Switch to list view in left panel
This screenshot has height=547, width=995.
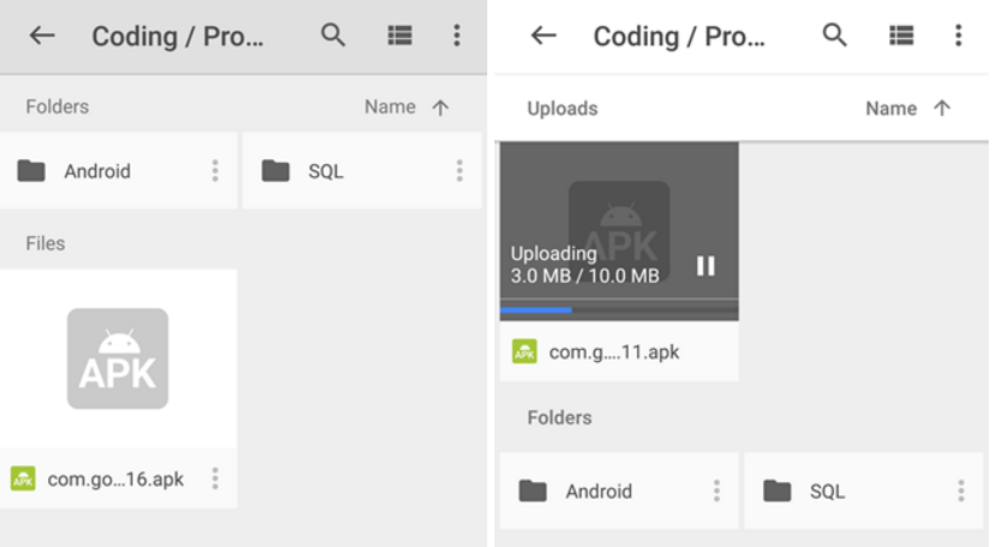[400, 36]
